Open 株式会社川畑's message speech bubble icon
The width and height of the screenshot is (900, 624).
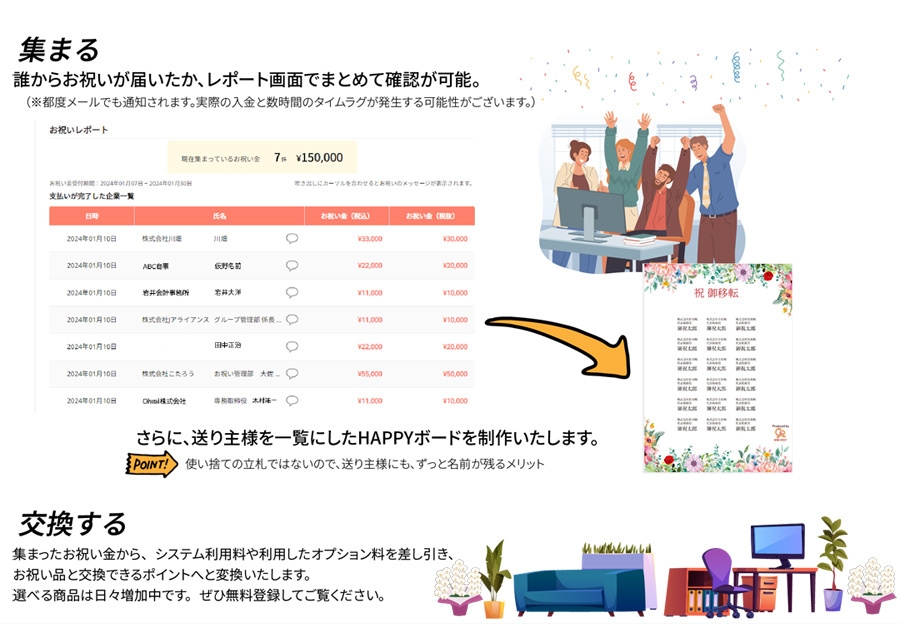click(x=290, y=238)
